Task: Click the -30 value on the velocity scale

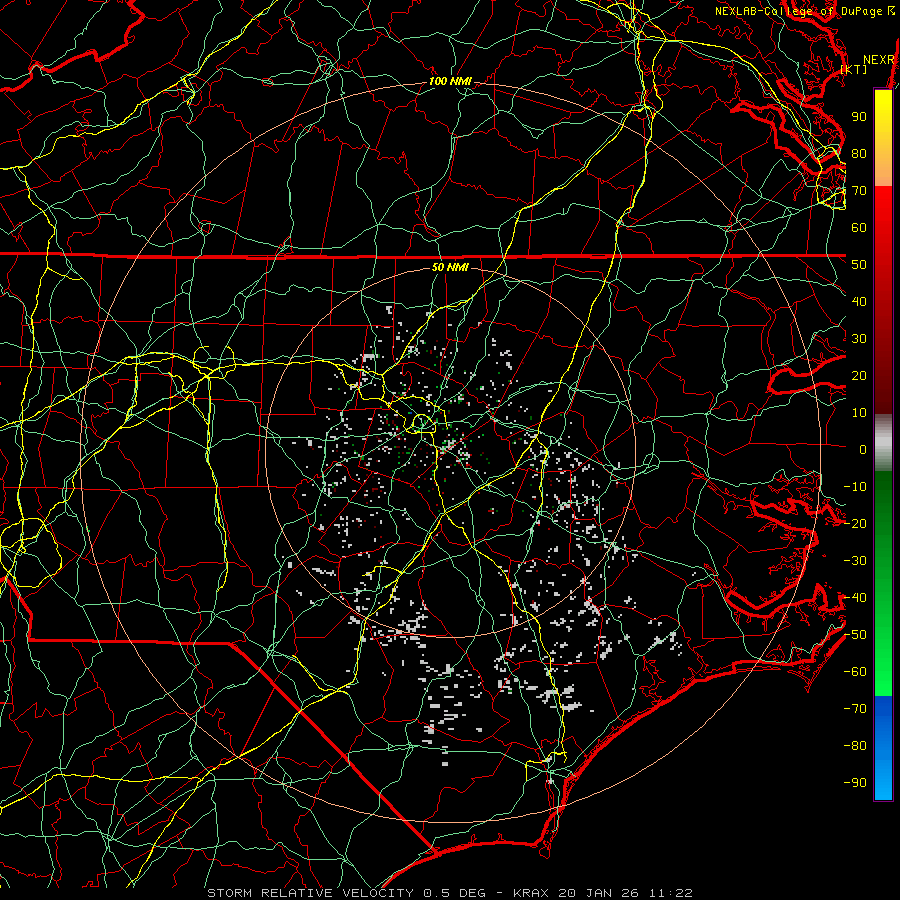Action: click(x=855, y=561)
